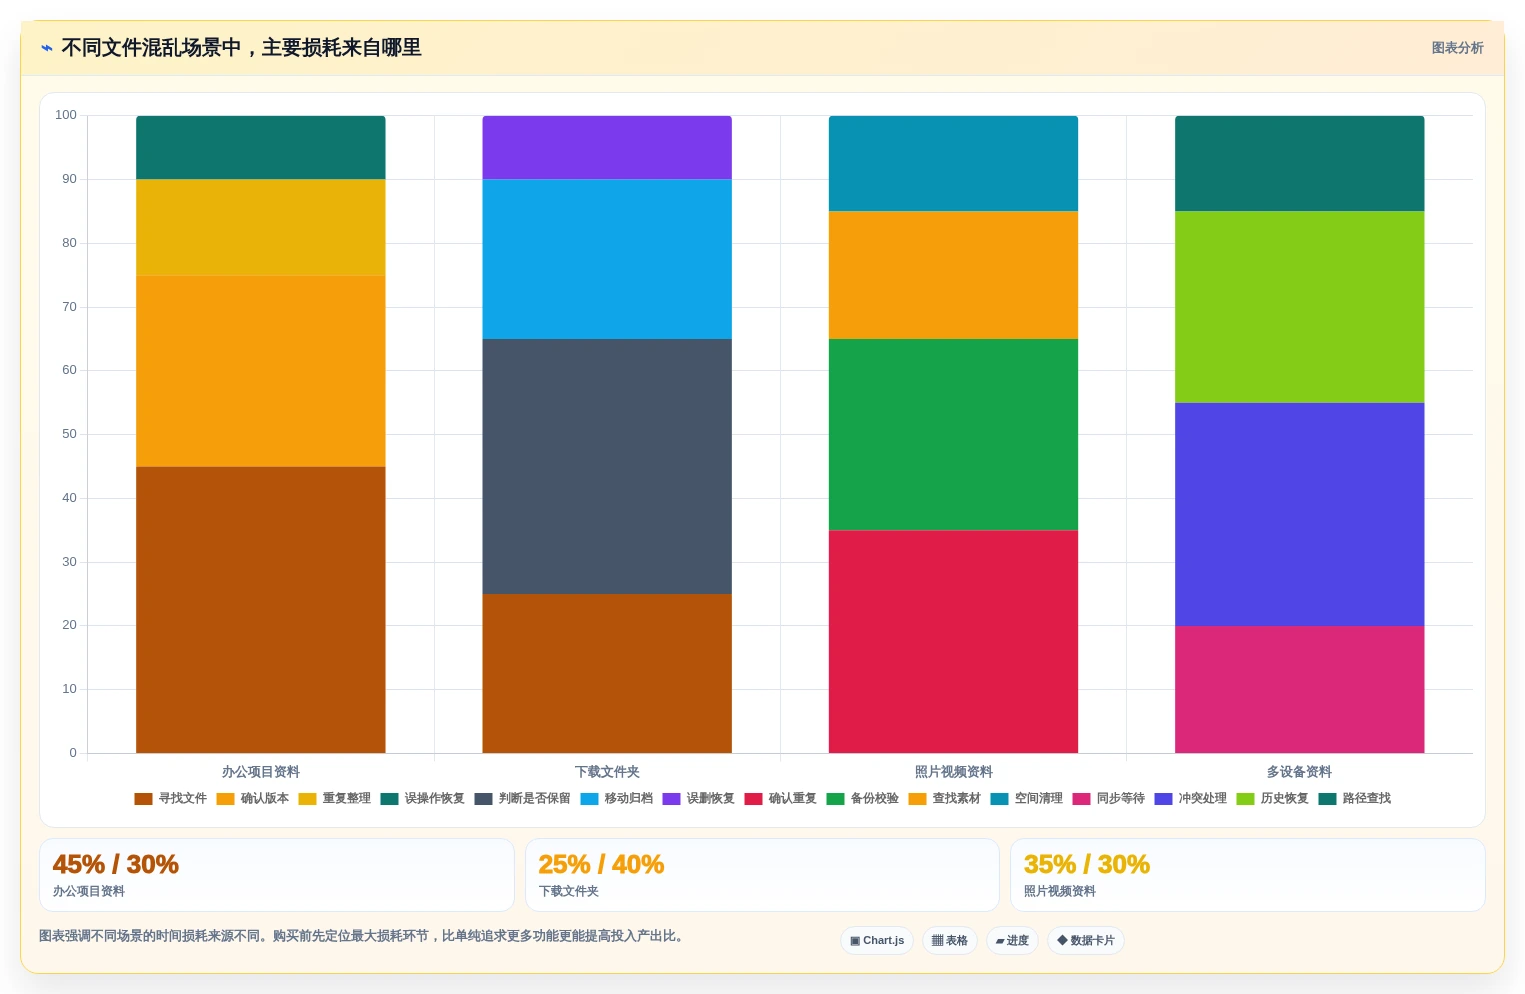The image size is (1525, 994).
Task: Click the teal-blue top of 照片视频资料 bar
Action: click(953, 164)
